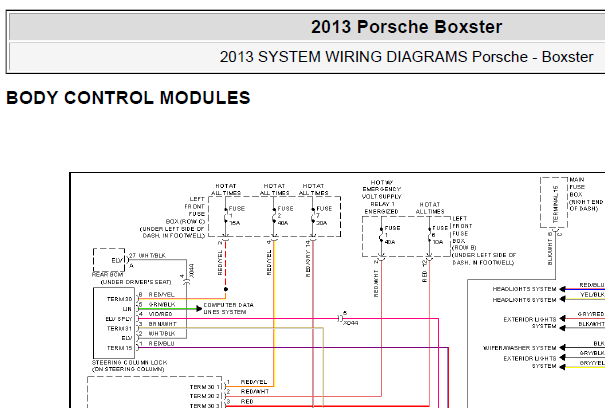Click the 10A fuse 6 symbol
This screenshot has width=605, height=408.
[x=429, y=235]
